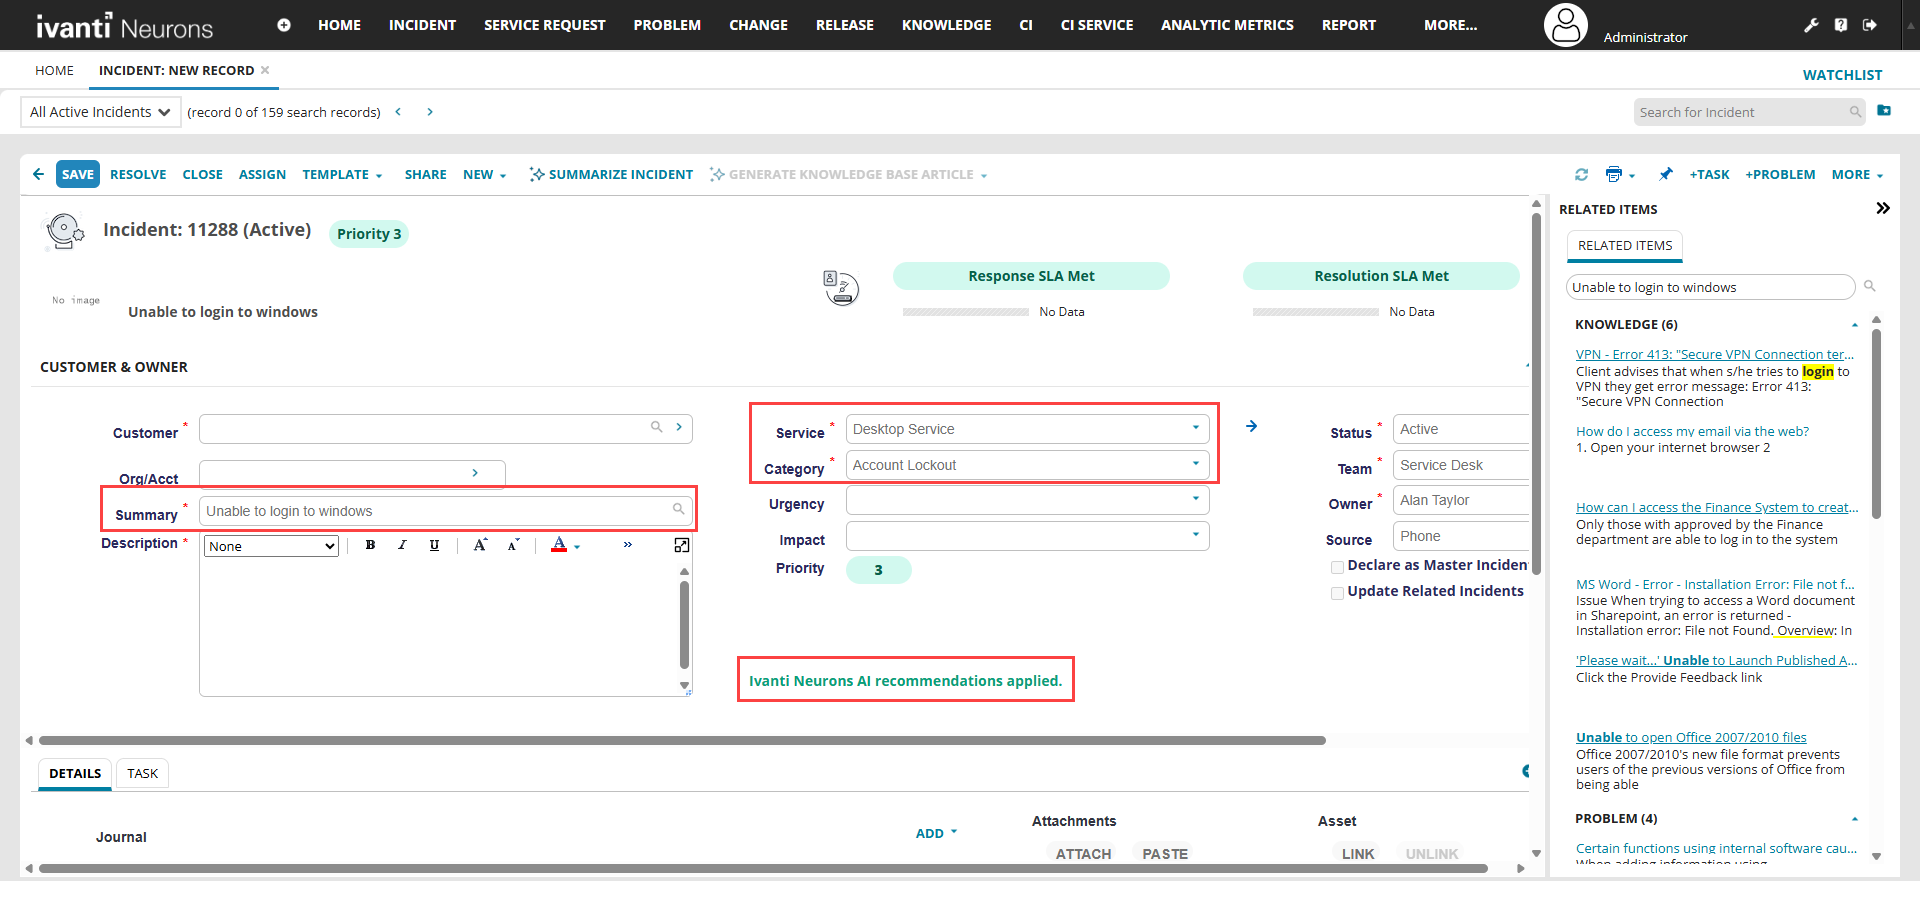Viewport: 1920px width, 911px height.
Task: Pin the record with pushpin icon
Action: (1665, 175)
